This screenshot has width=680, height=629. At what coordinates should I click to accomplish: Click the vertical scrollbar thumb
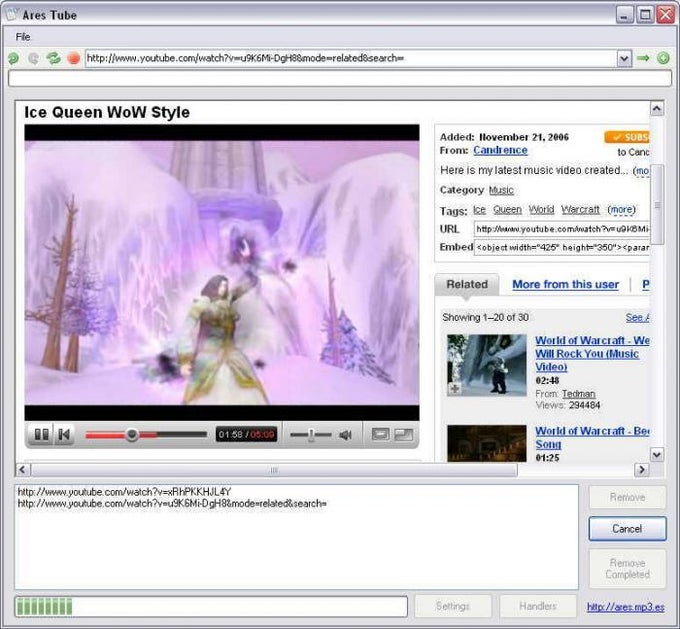657,205
